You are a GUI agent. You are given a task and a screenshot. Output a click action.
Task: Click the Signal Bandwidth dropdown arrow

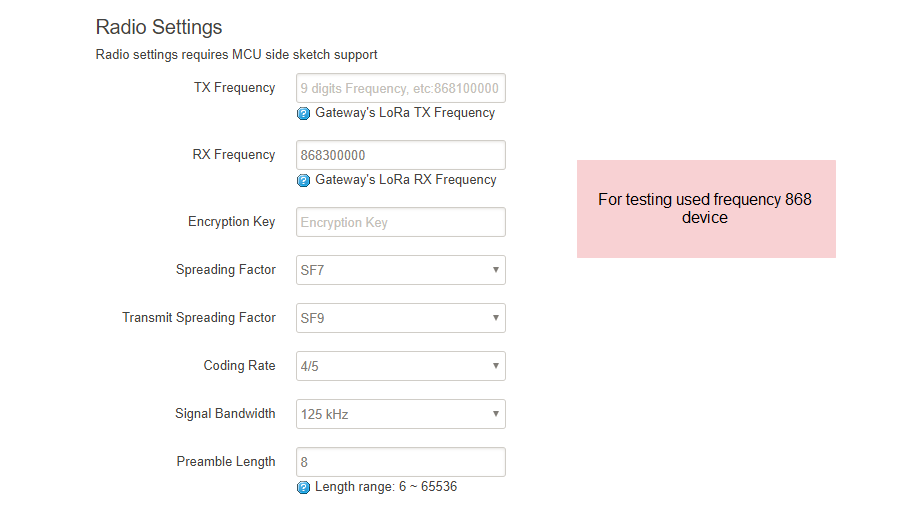tap(495, 414)
